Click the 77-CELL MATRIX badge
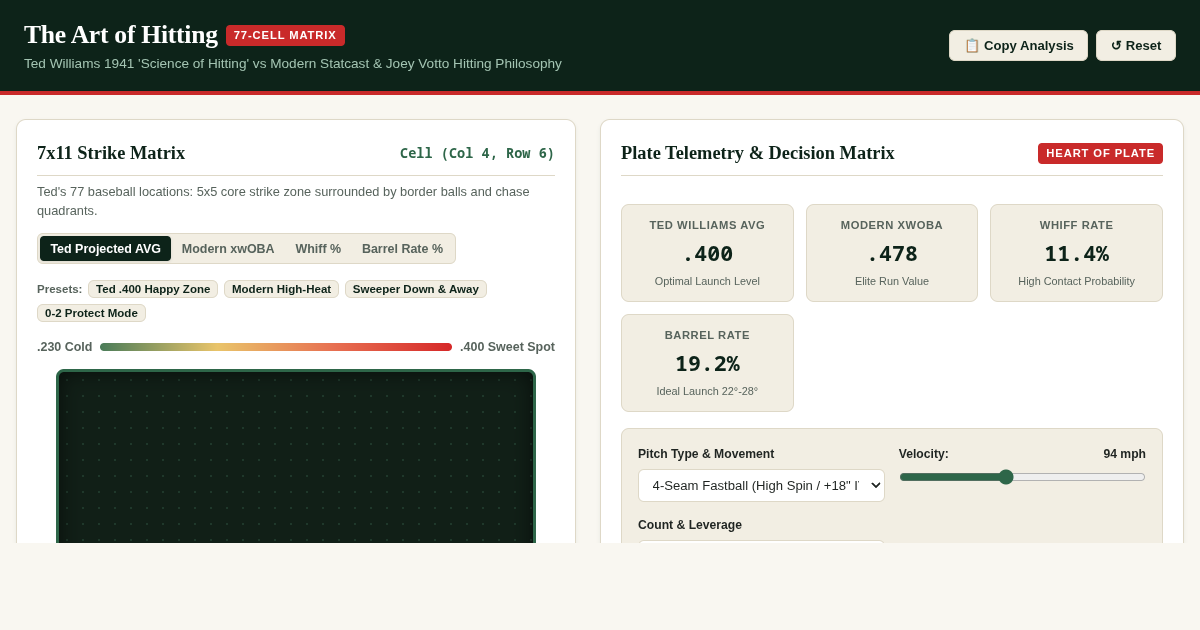1200x630 pixels. [285, 35]
